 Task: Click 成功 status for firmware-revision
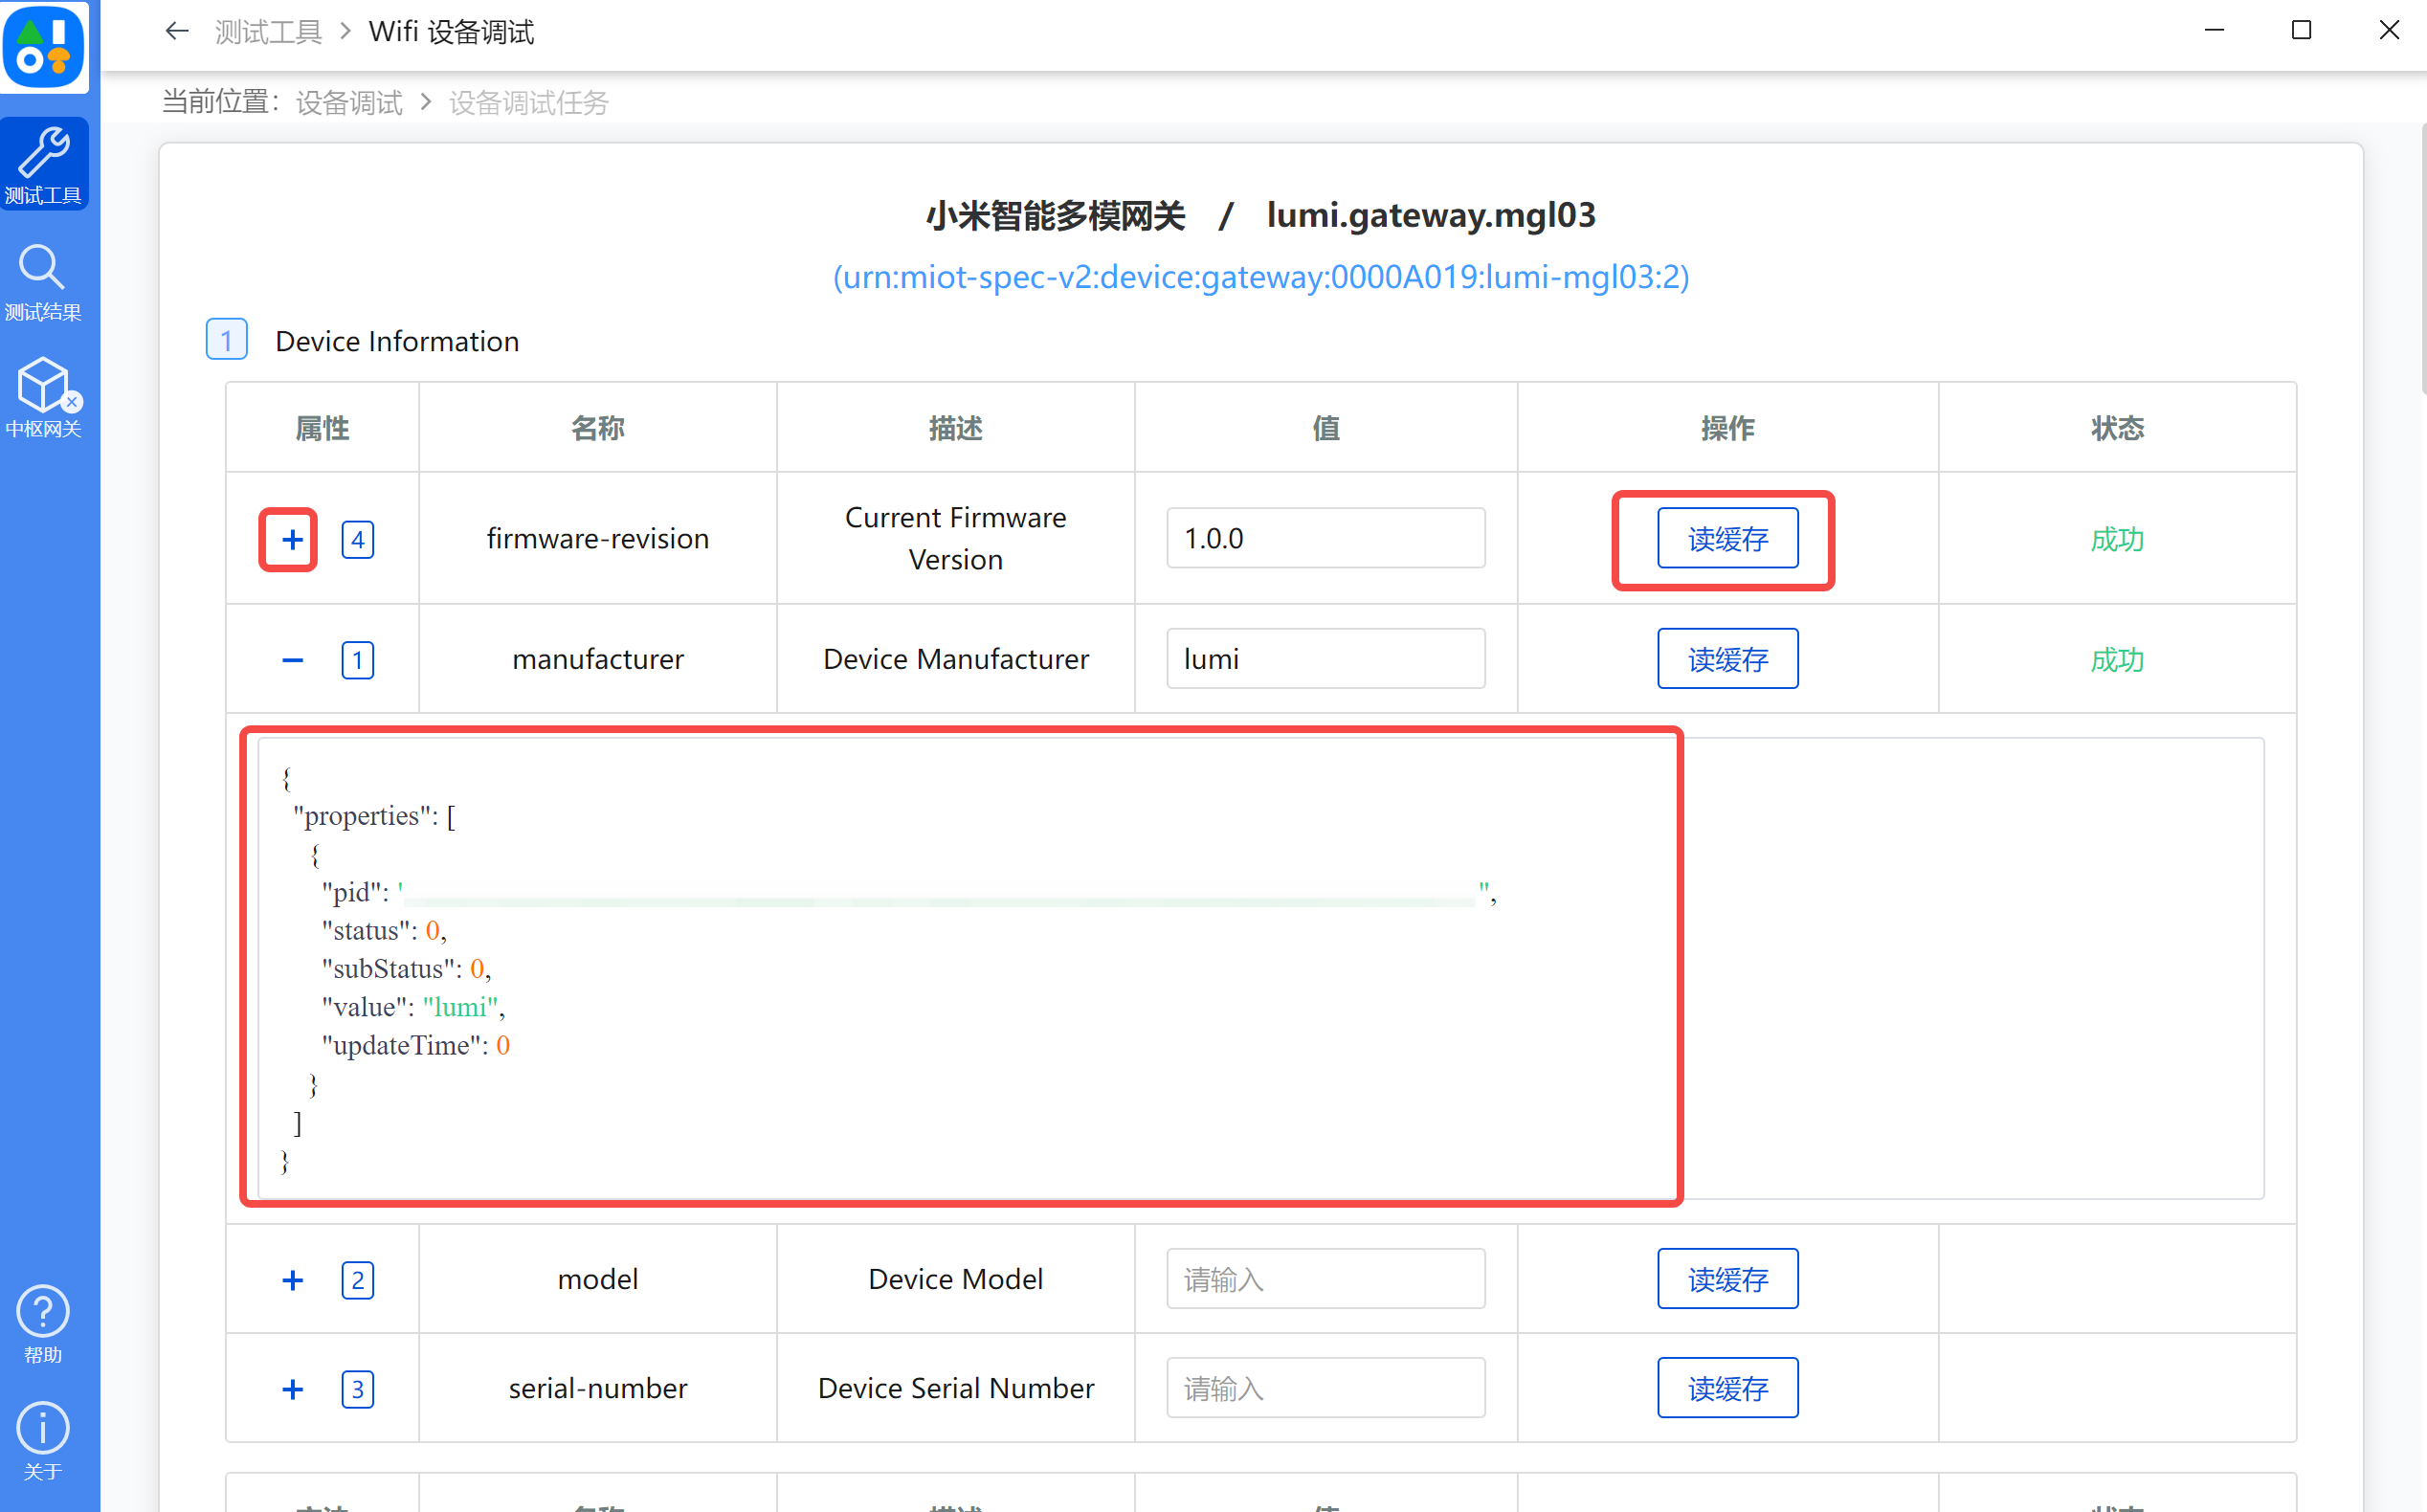[2117, 540]
